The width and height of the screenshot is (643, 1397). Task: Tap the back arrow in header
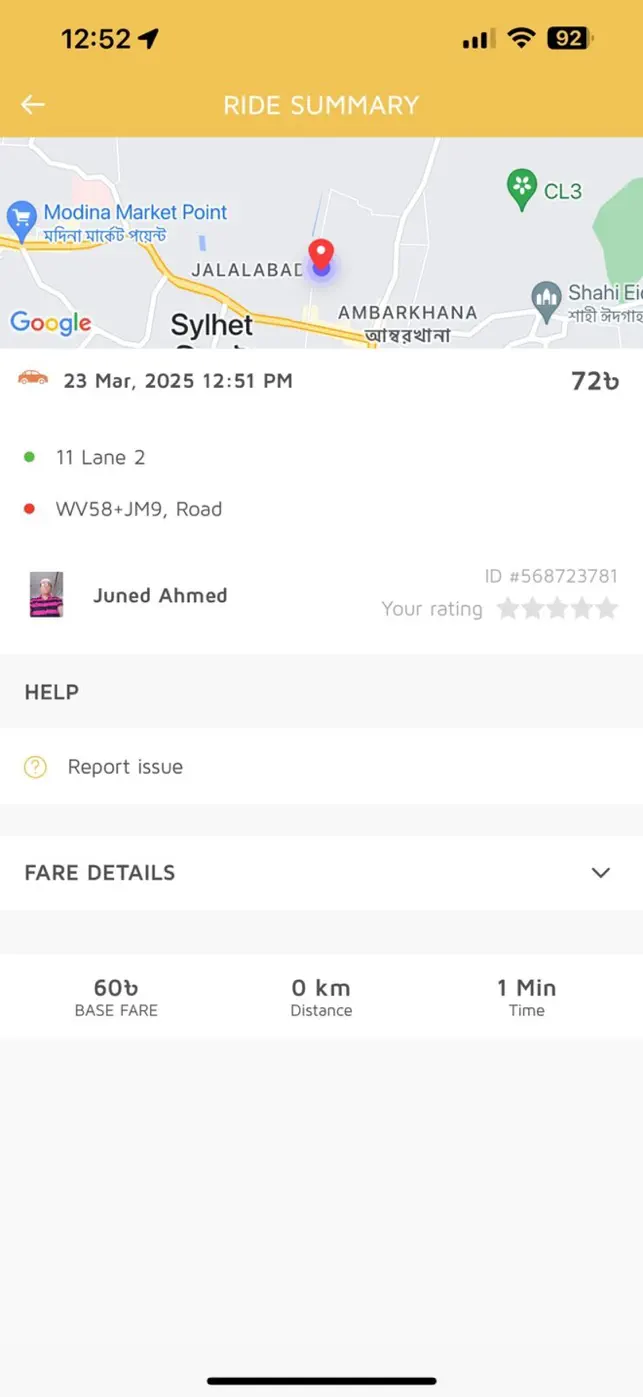33,105
